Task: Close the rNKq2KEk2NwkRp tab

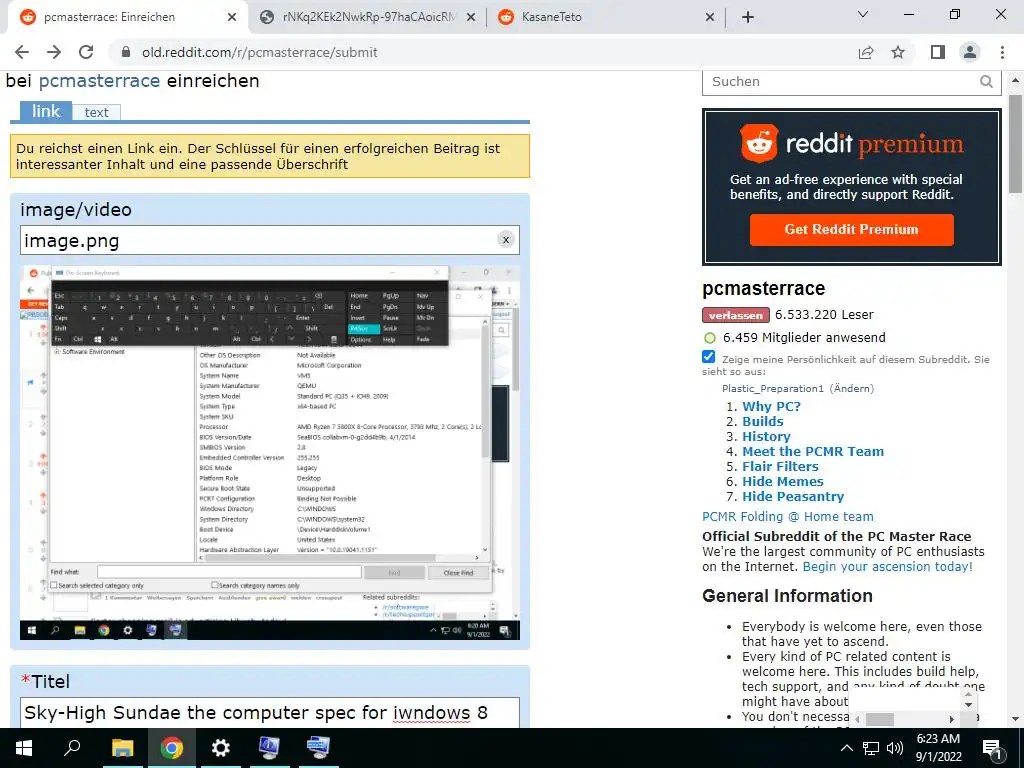Action: (x=471, y=17)
